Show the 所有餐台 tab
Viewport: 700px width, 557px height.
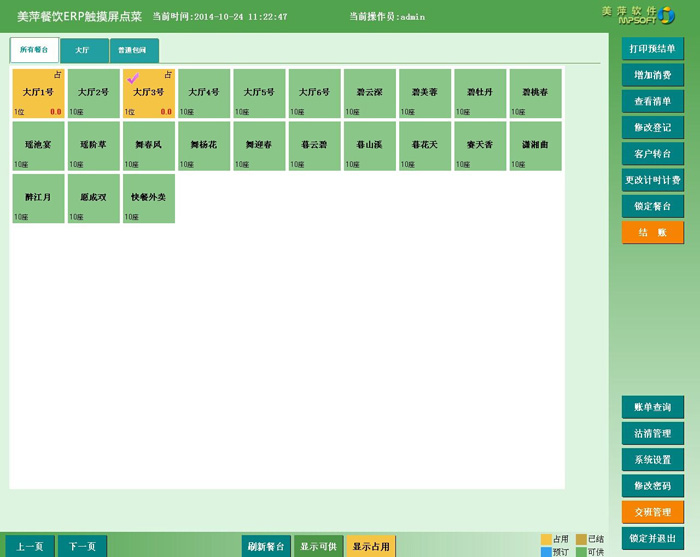[x=34, y=50]
